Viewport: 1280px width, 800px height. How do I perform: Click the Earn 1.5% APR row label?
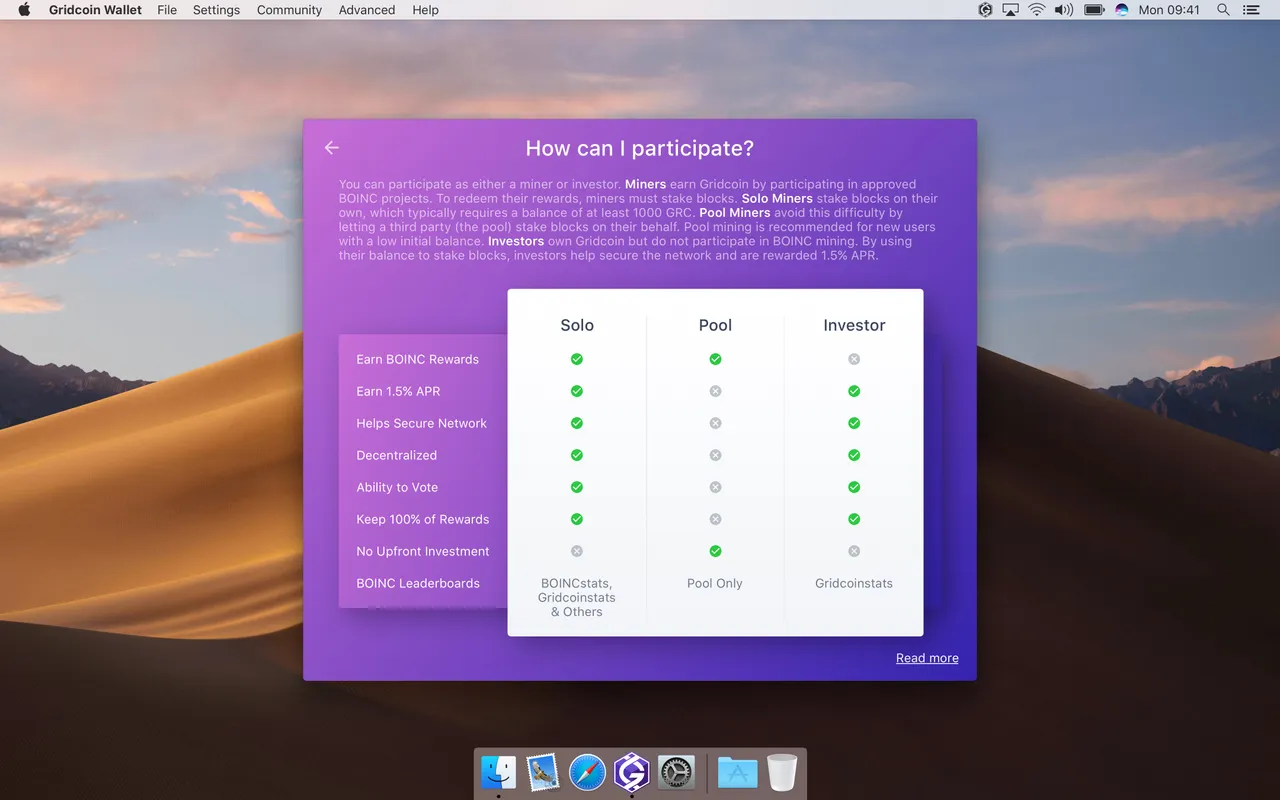point(398,391)
